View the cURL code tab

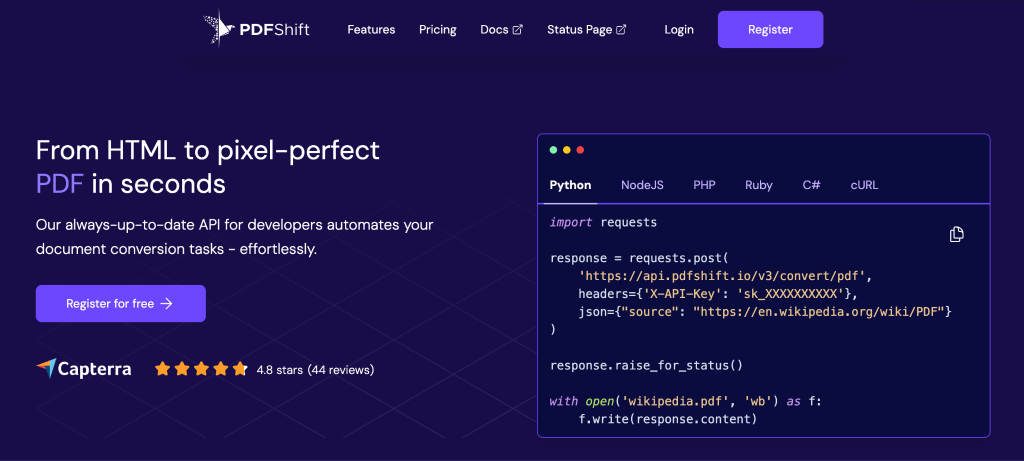pos(865,185)
